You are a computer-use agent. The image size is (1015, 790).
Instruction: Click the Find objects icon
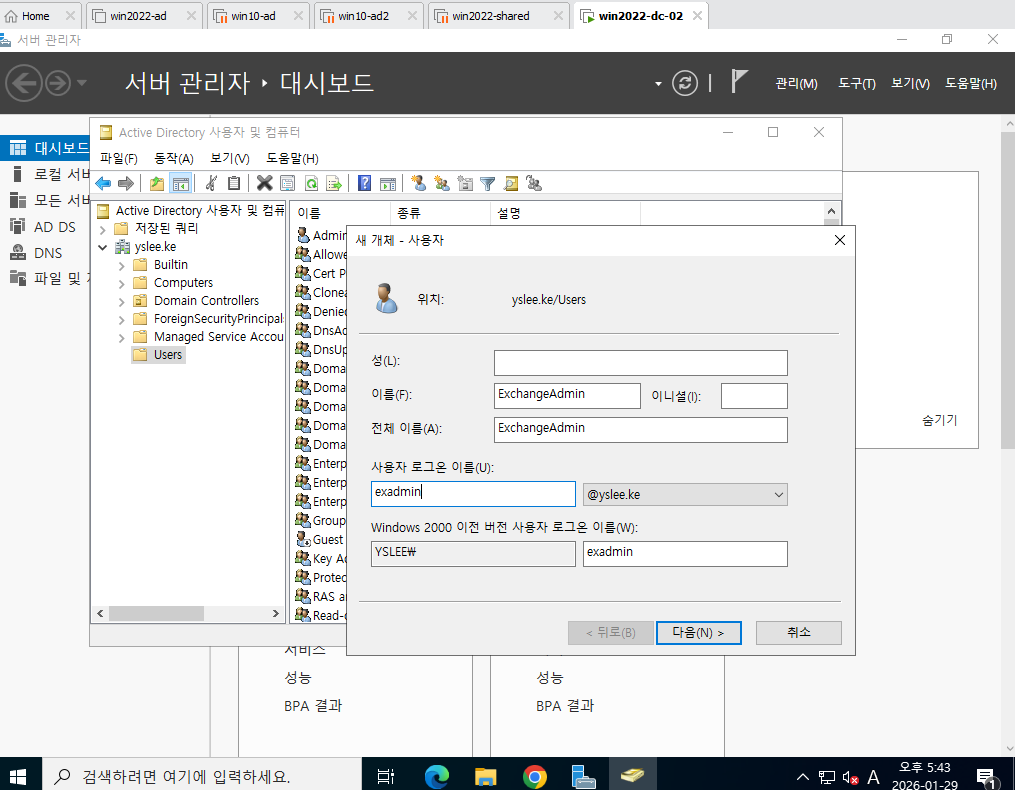coord(511,183)
